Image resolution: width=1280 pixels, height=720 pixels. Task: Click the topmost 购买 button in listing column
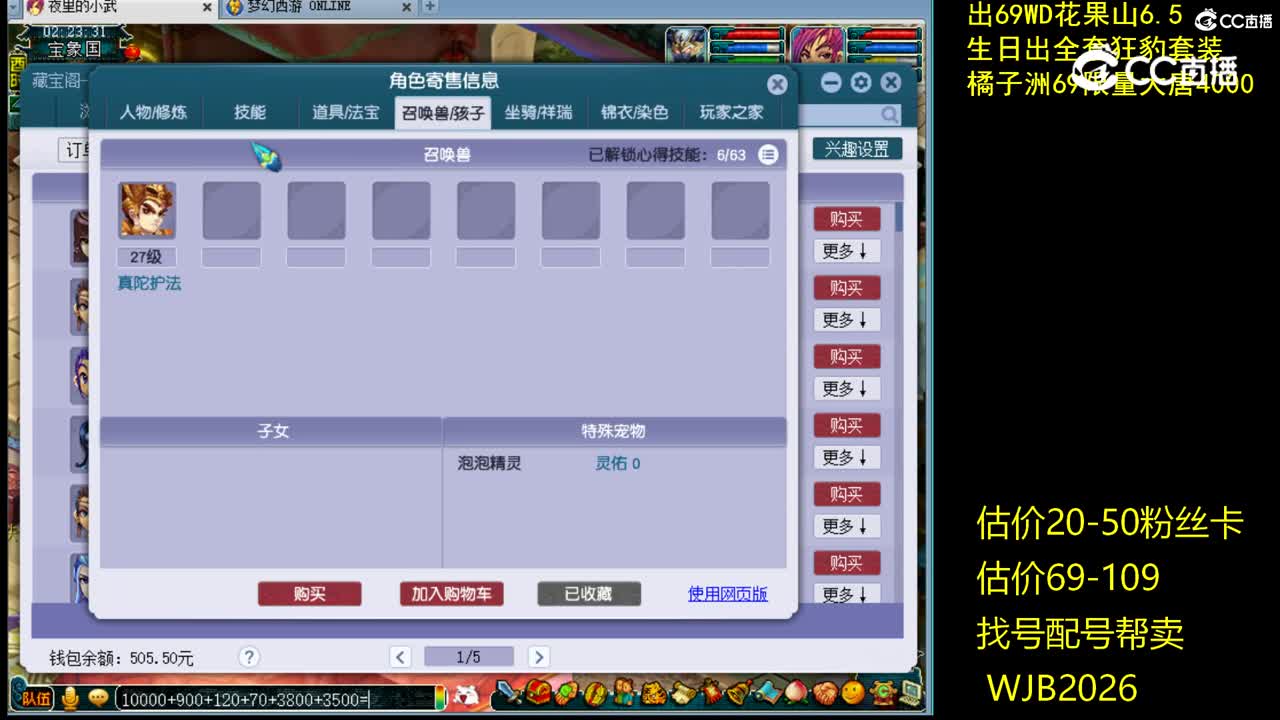tap(846, 219)
